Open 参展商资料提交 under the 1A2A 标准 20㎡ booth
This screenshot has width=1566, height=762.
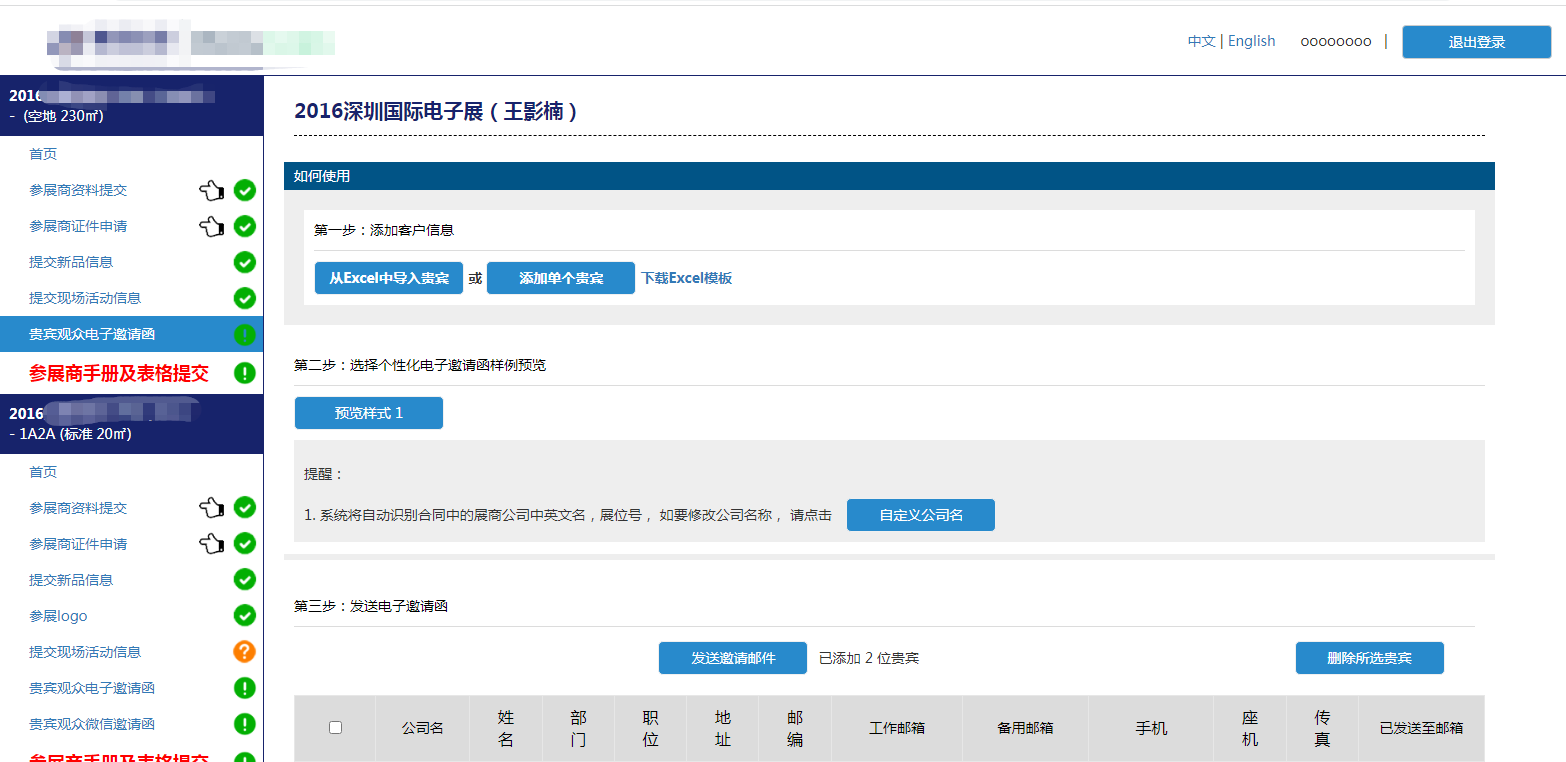tap(78, 508)
